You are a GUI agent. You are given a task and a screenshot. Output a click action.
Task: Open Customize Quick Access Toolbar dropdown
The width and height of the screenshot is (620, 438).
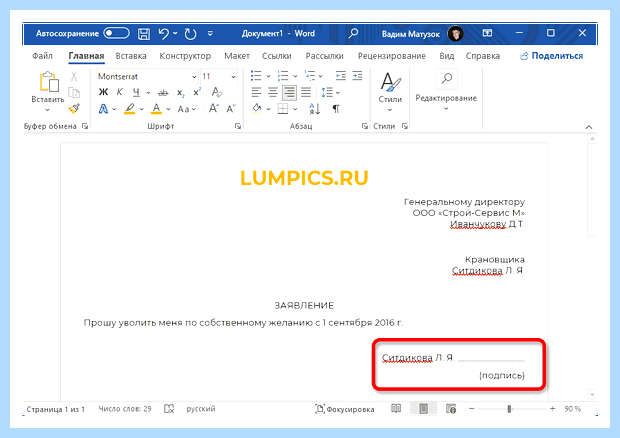click(210, 34)
